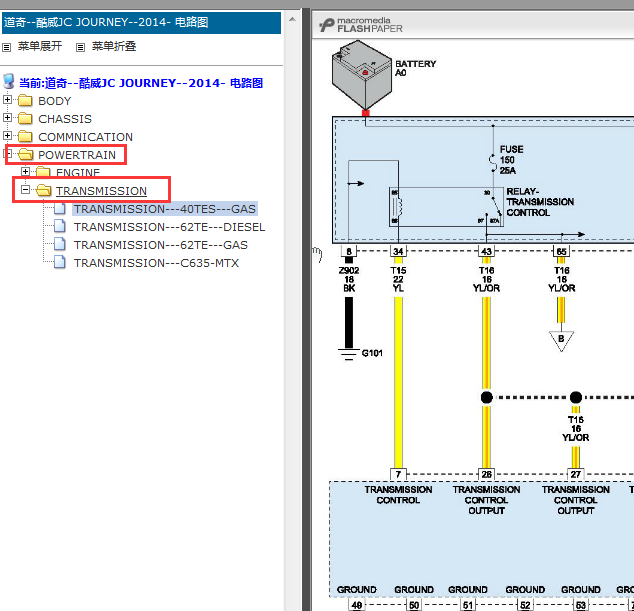Image resolution: width=634 pixels, height=611 pixels.
Task: Click the 62TE GAS document icon
Action: click(x=60, y=245)
